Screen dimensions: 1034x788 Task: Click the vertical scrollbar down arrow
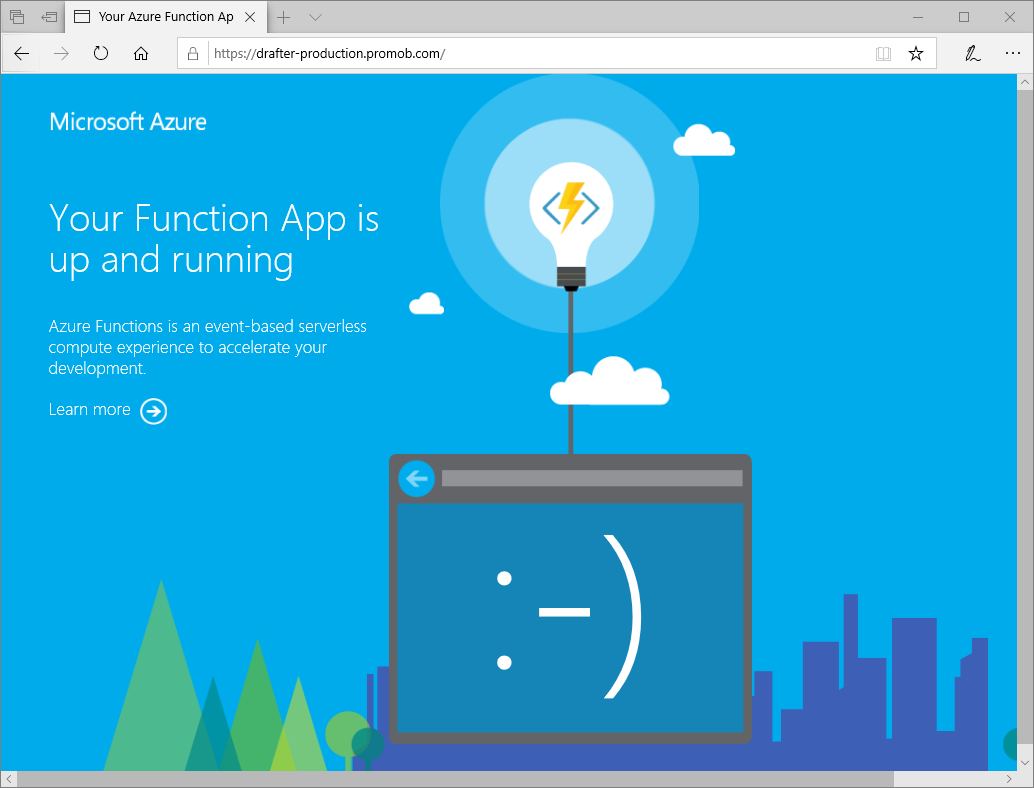pos(1025,762)
